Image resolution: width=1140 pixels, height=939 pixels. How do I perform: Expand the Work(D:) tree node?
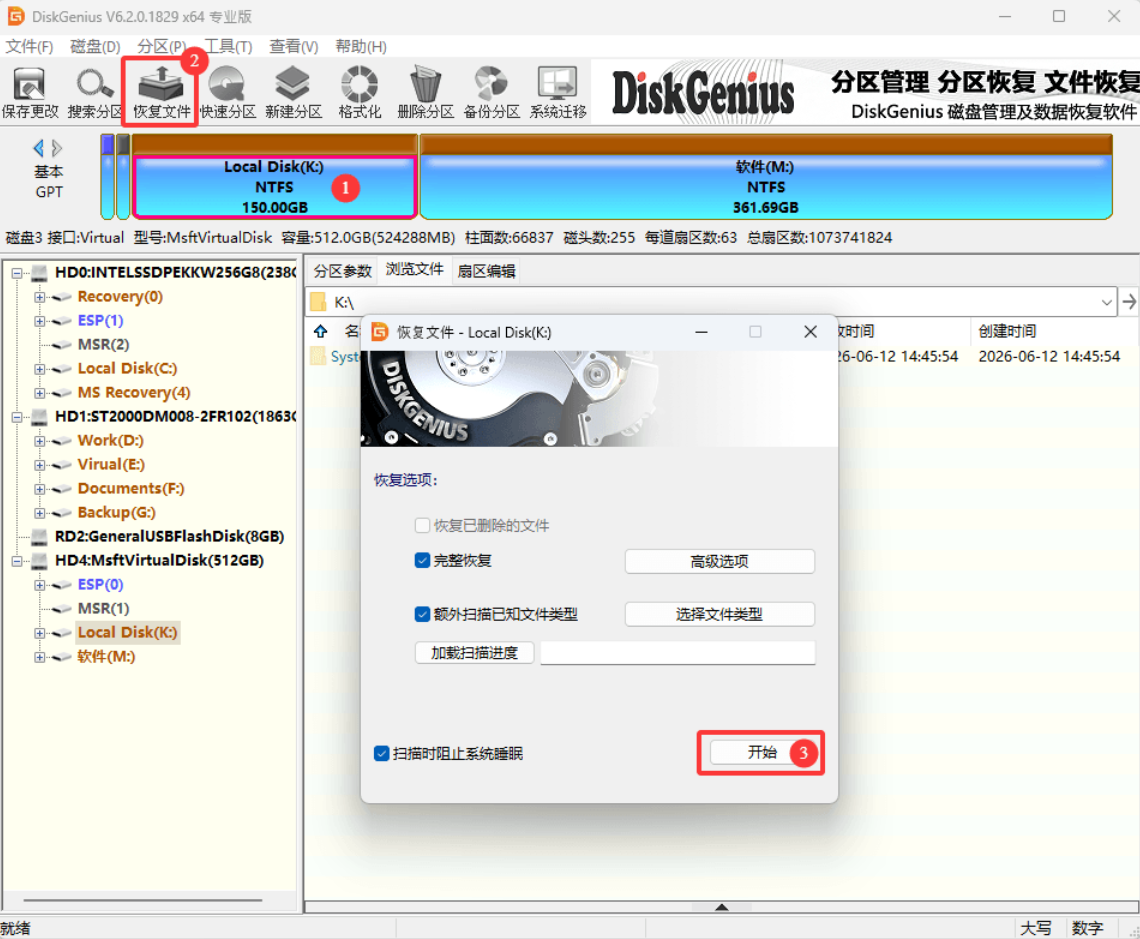tap(40, 441)
